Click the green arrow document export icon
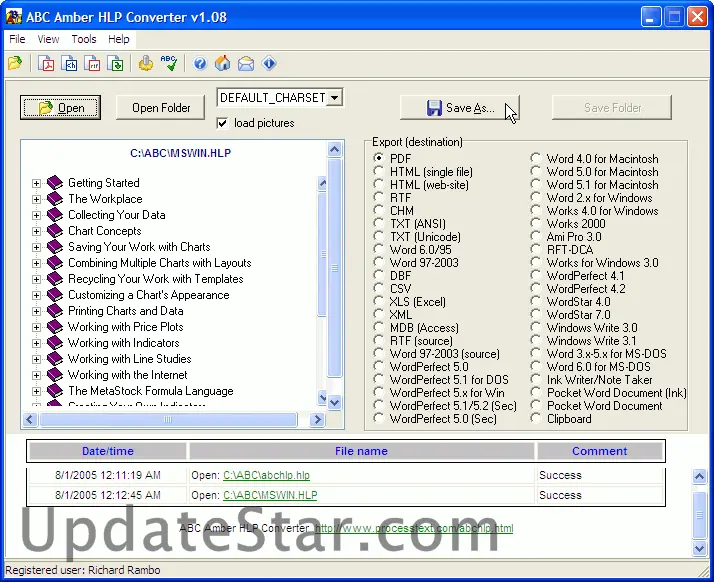714x582 pixels. pyautogui.click(x=115, y=63)
